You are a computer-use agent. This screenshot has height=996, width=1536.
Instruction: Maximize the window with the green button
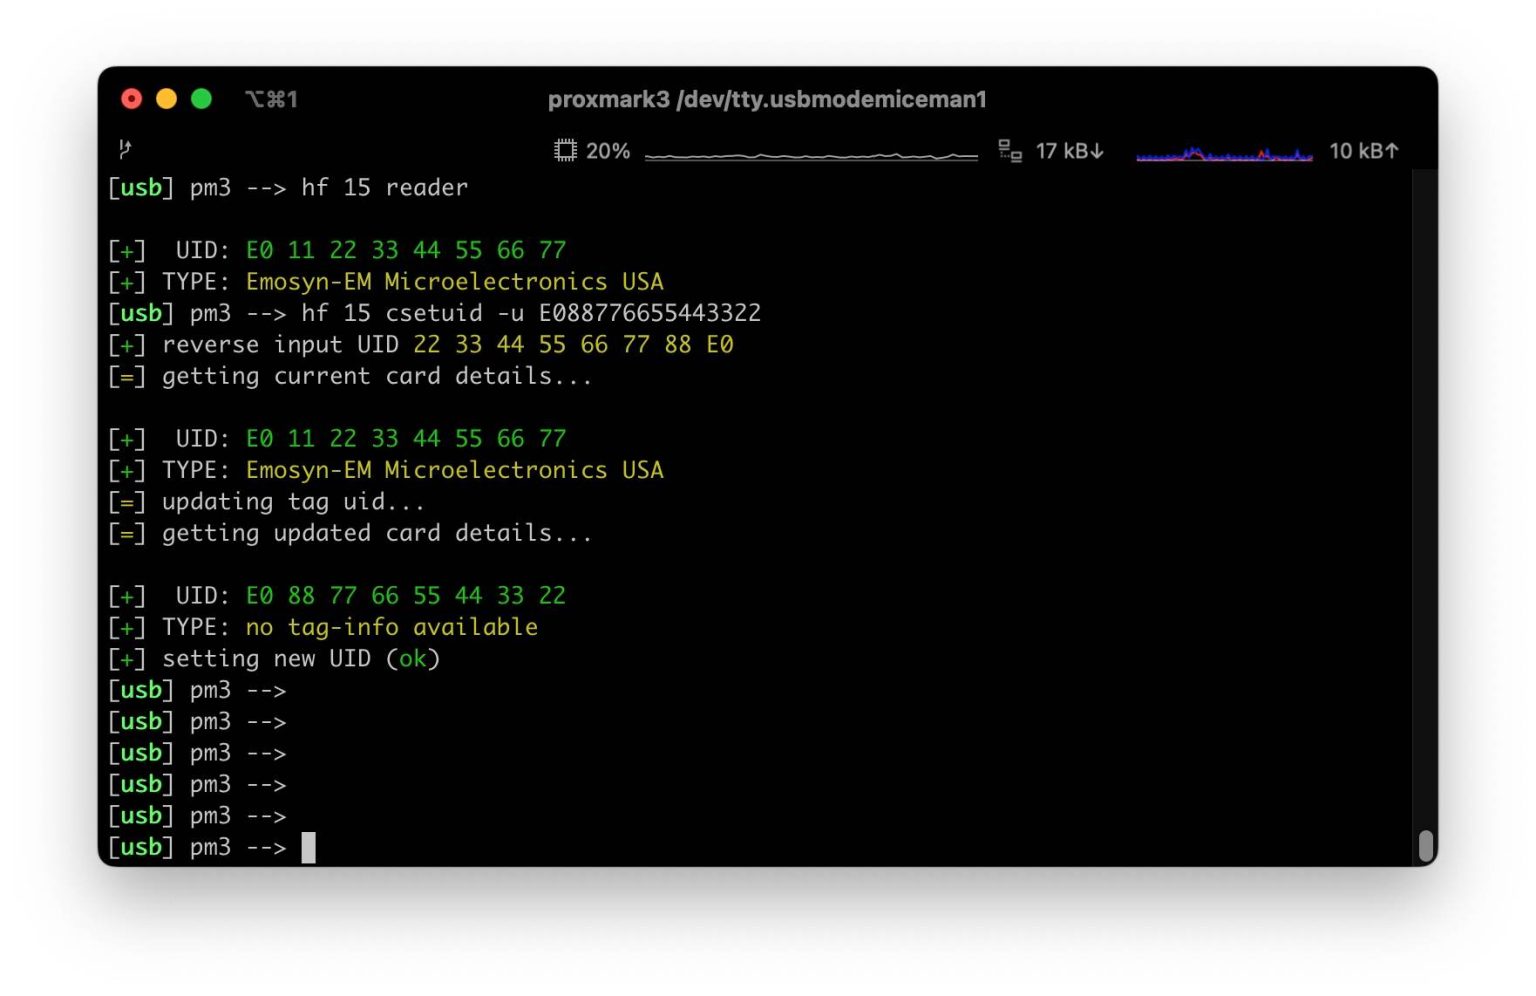pos(201,99)
